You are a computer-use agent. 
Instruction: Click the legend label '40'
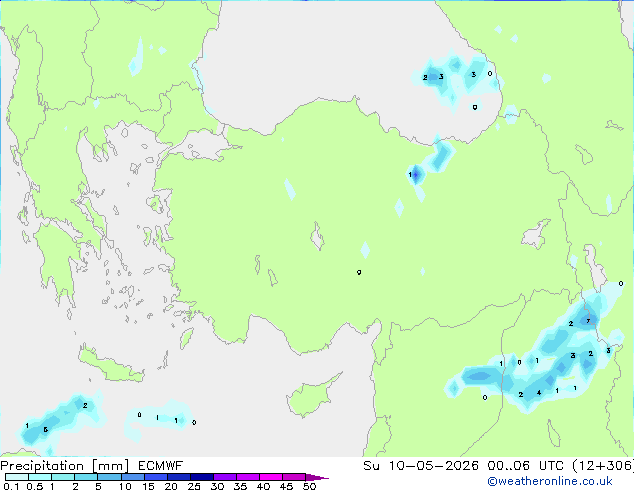263,486
